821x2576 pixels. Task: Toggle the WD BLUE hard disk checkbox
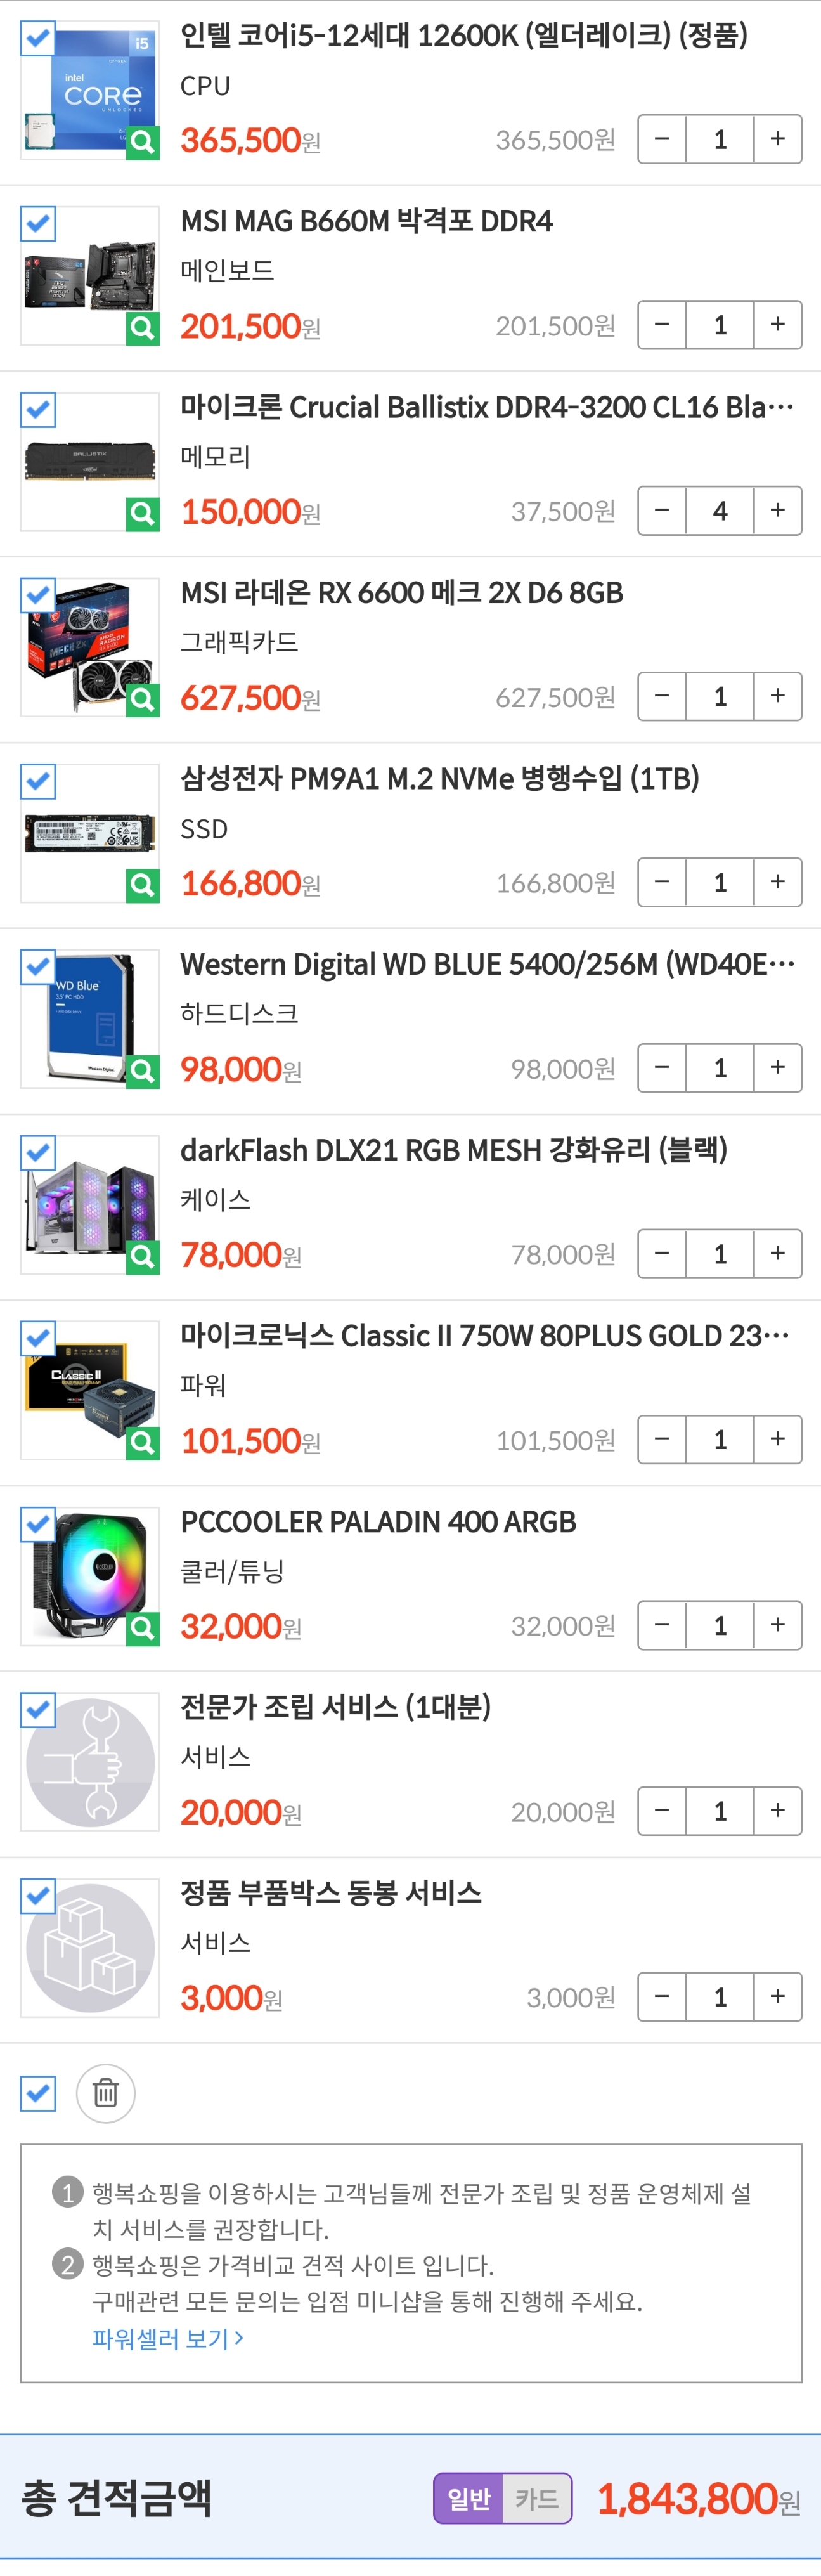(38, 967)
